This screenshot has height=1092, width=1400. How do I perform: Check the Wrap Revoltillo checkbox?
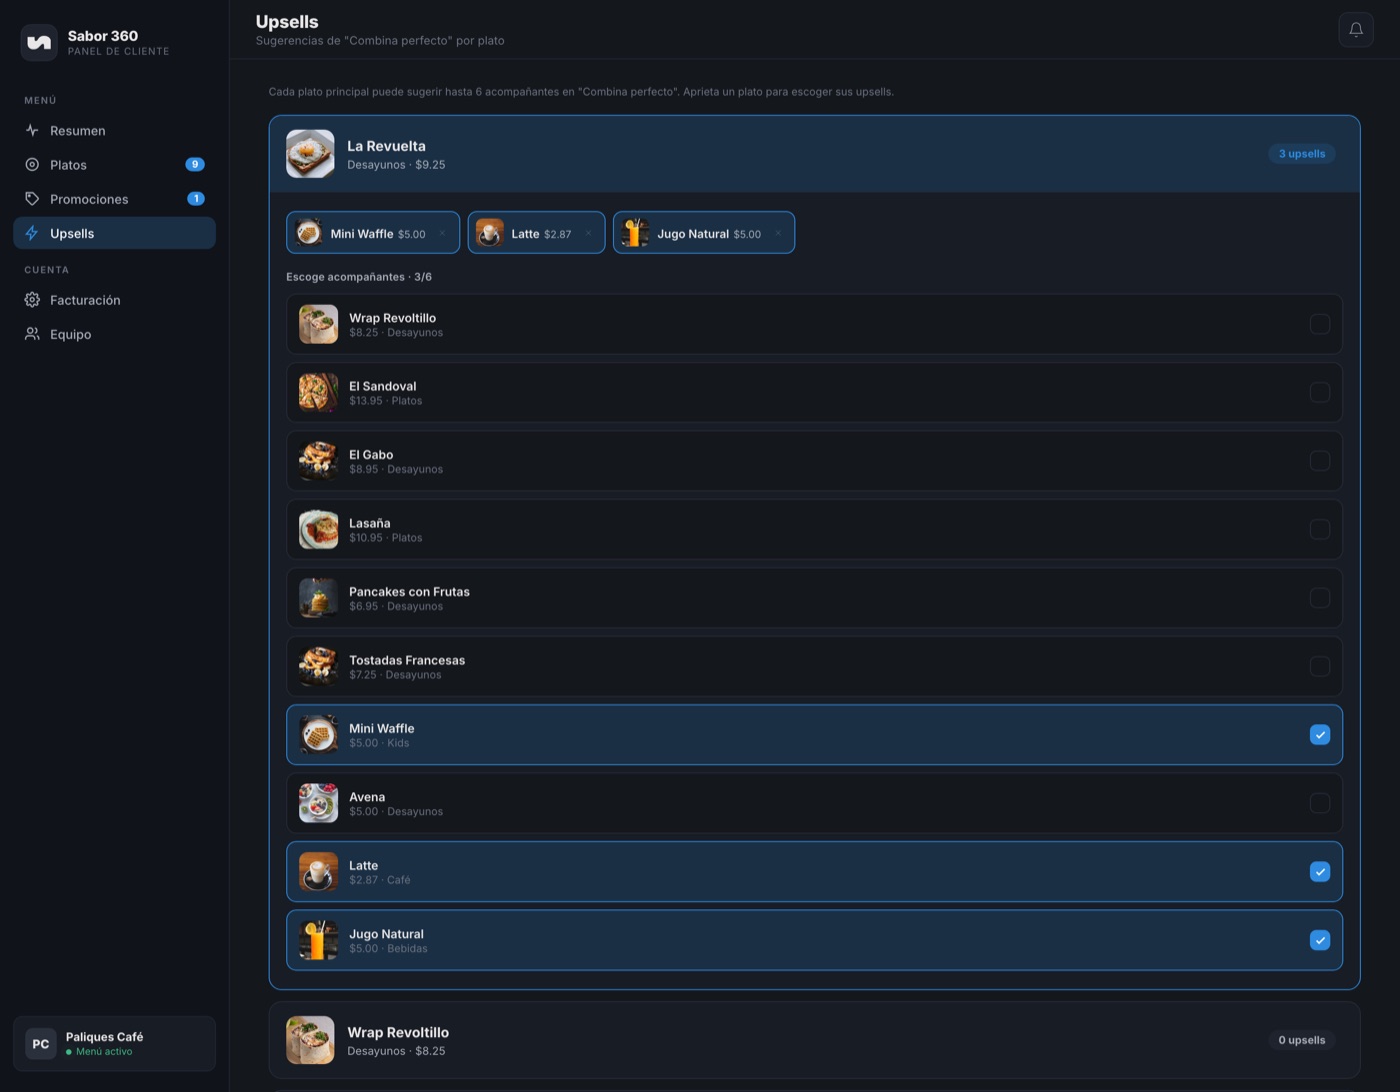(x=1320, y=324)
